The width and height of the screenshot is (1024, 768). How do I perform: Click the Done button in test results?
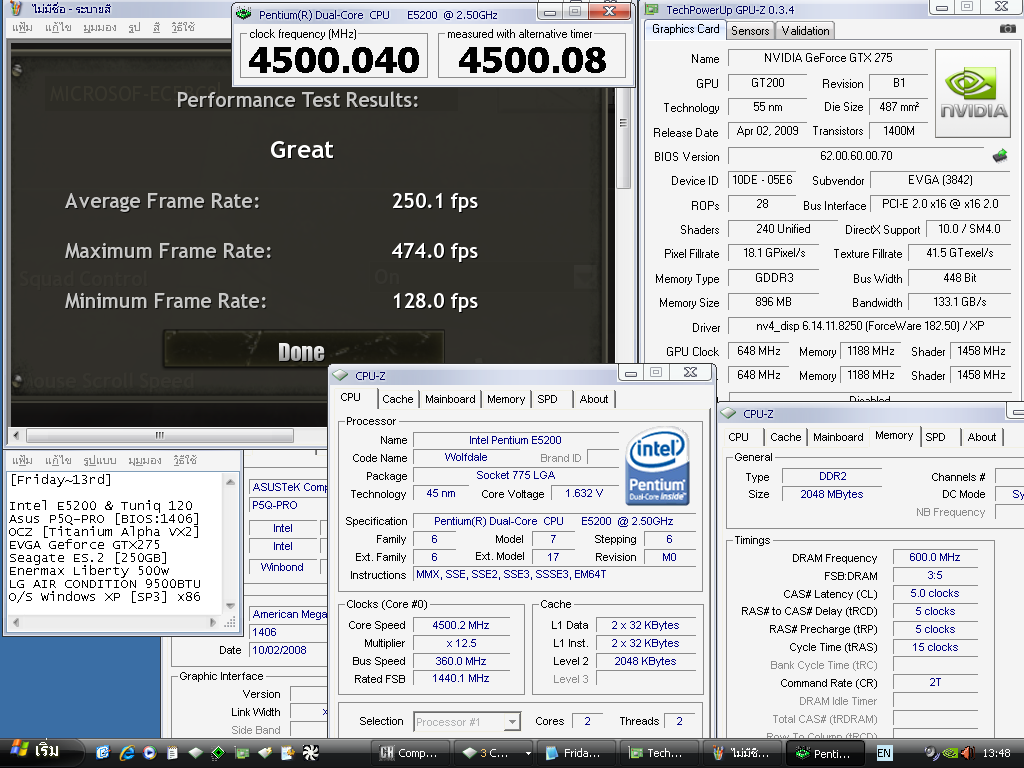[x=303, y=351]
